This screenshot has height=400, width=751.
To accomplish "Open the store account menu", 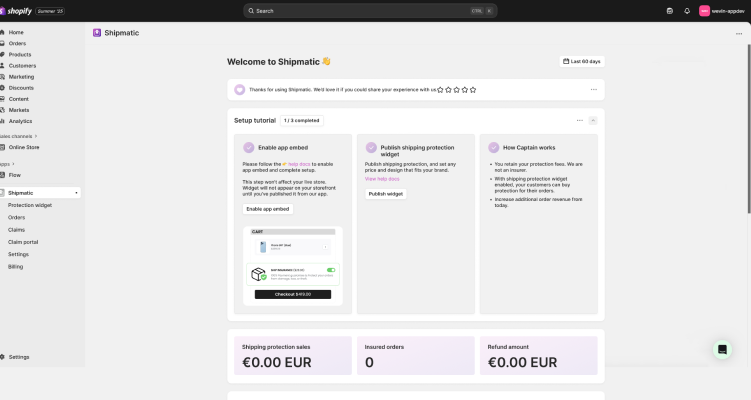I will 722,11.
